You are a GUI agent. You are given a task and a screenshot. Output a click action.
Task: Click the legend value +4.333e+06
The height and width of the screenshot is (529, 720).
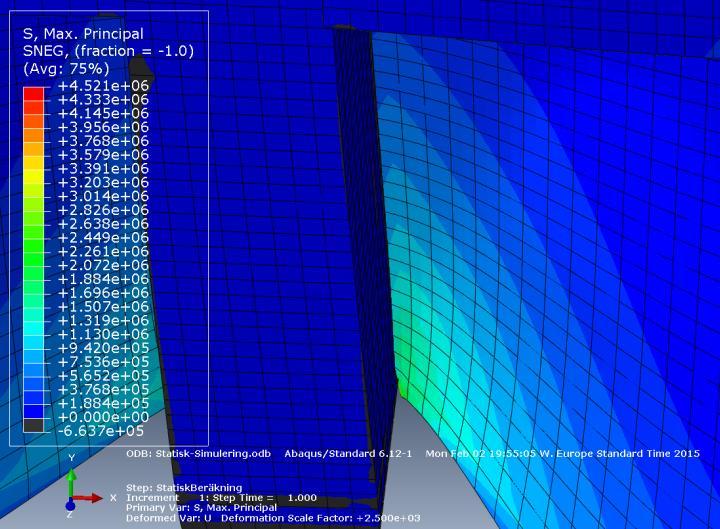point(103,99)
